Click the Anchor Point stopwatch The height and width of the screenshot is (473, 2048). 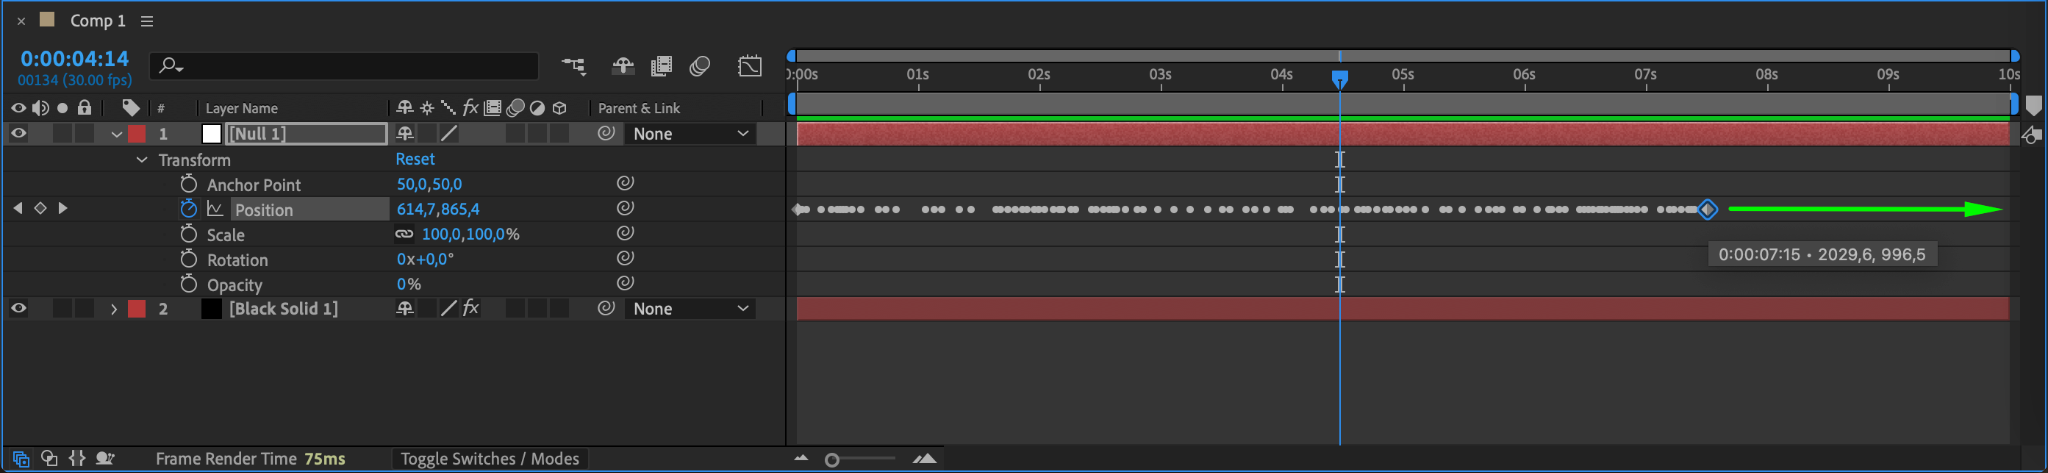click(188, 184)
